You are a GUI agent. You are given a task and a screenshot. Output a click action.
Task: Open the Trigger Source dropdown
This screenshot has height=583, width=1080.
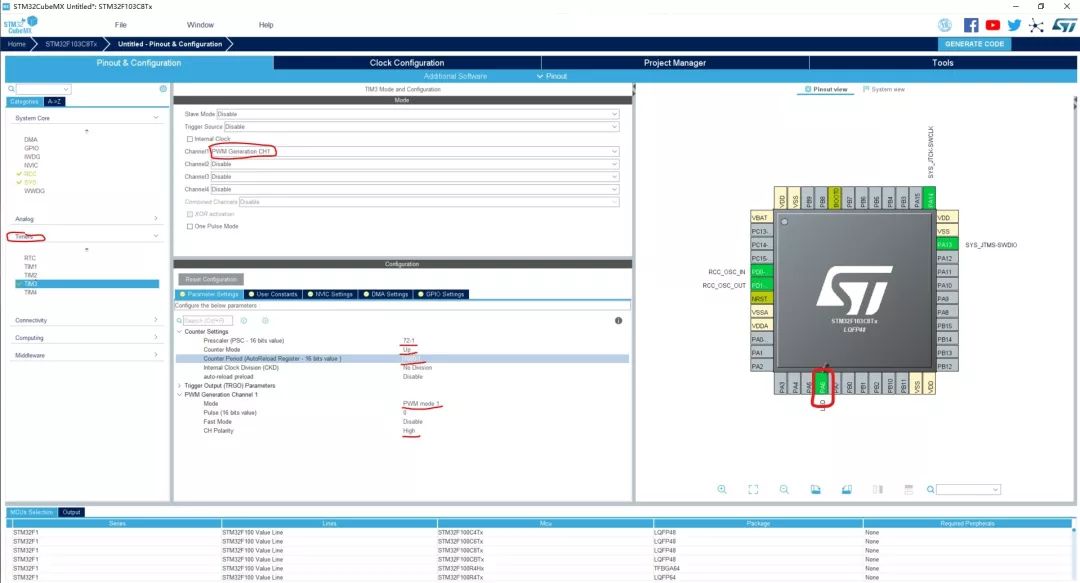422,126
